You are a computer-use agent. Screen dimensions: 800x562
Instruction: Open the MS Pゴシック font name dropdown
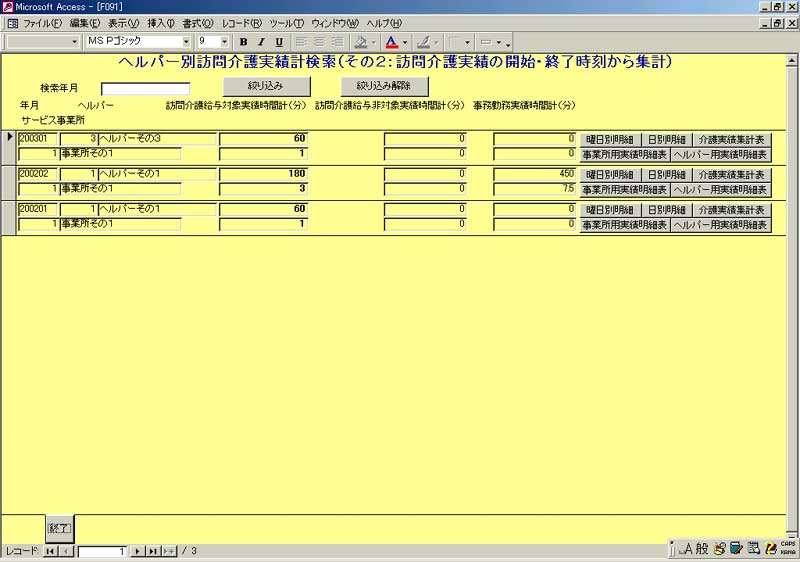[186, 42]
